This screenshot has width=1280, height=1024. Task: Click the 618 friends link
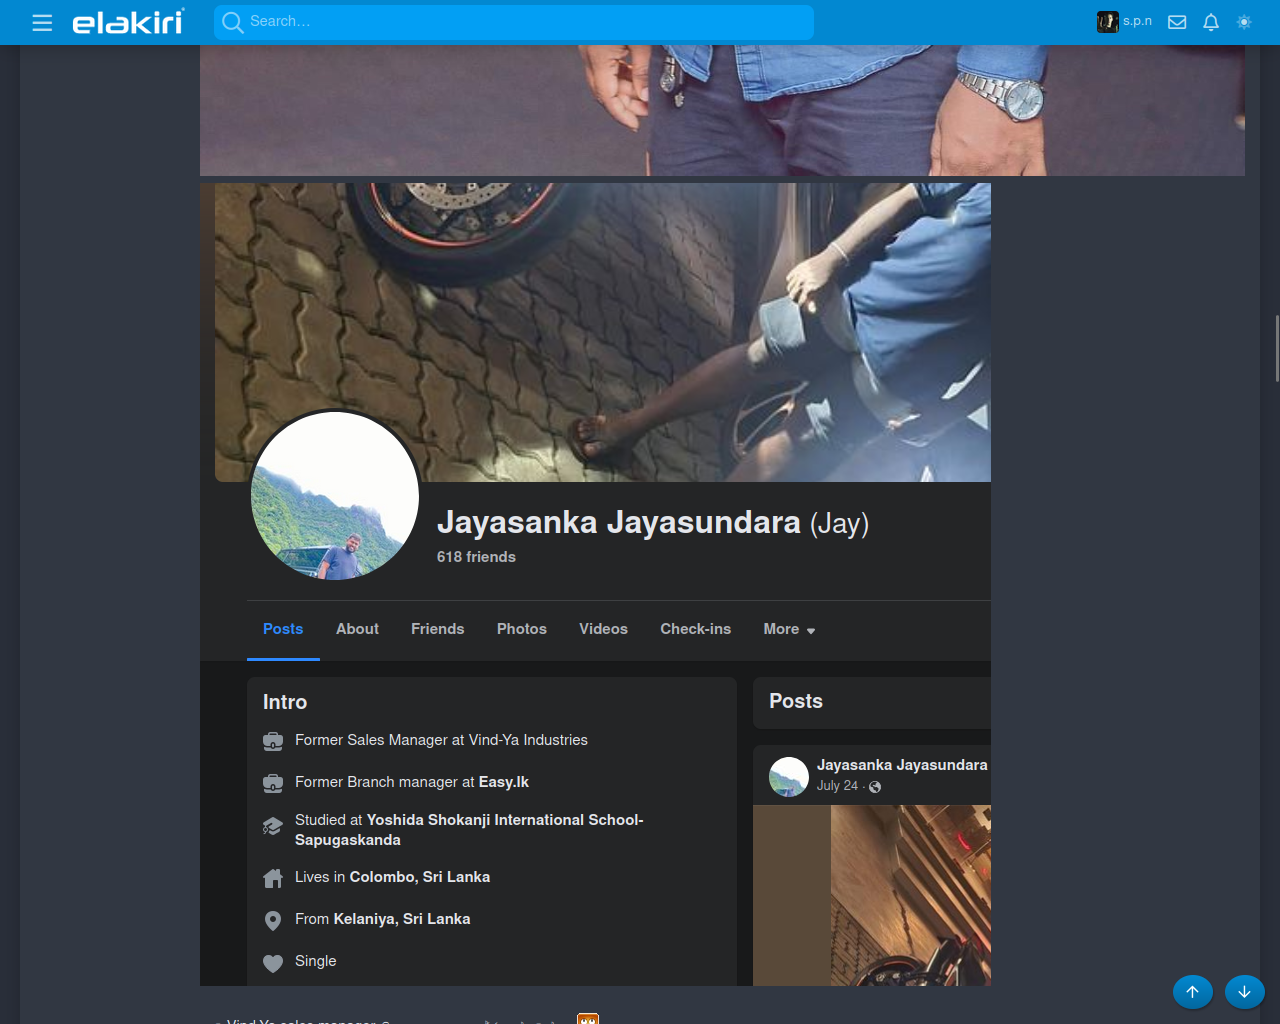click(x=476, y=557)
